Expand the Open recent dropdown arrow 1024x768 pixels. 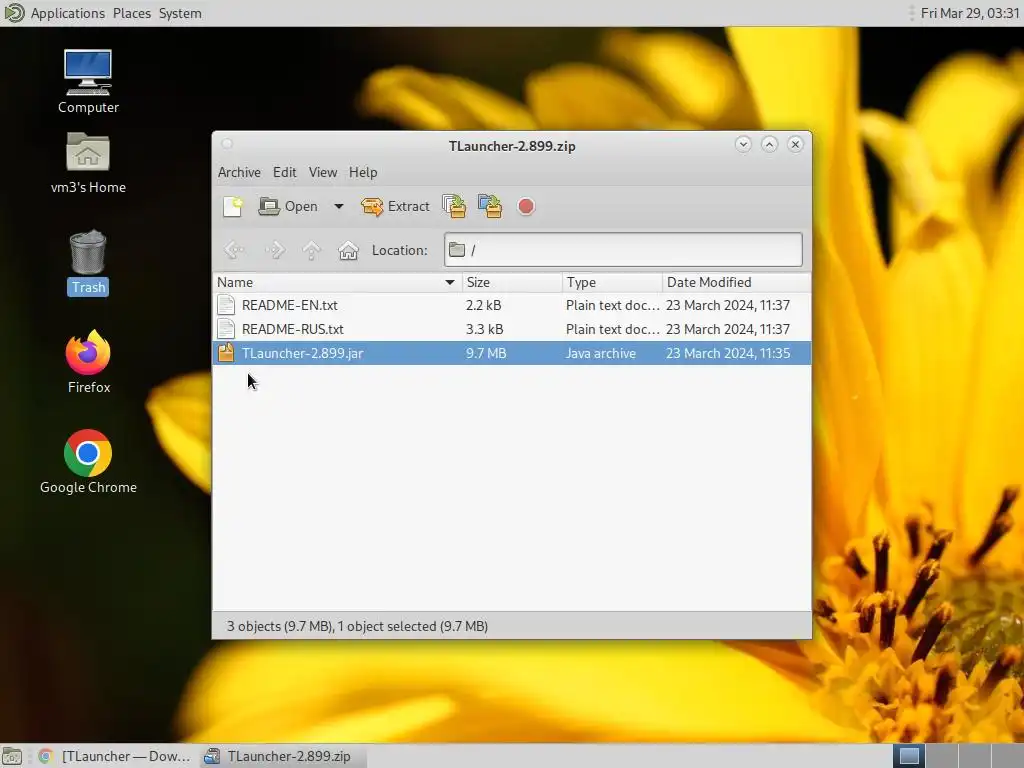point(338,206)
